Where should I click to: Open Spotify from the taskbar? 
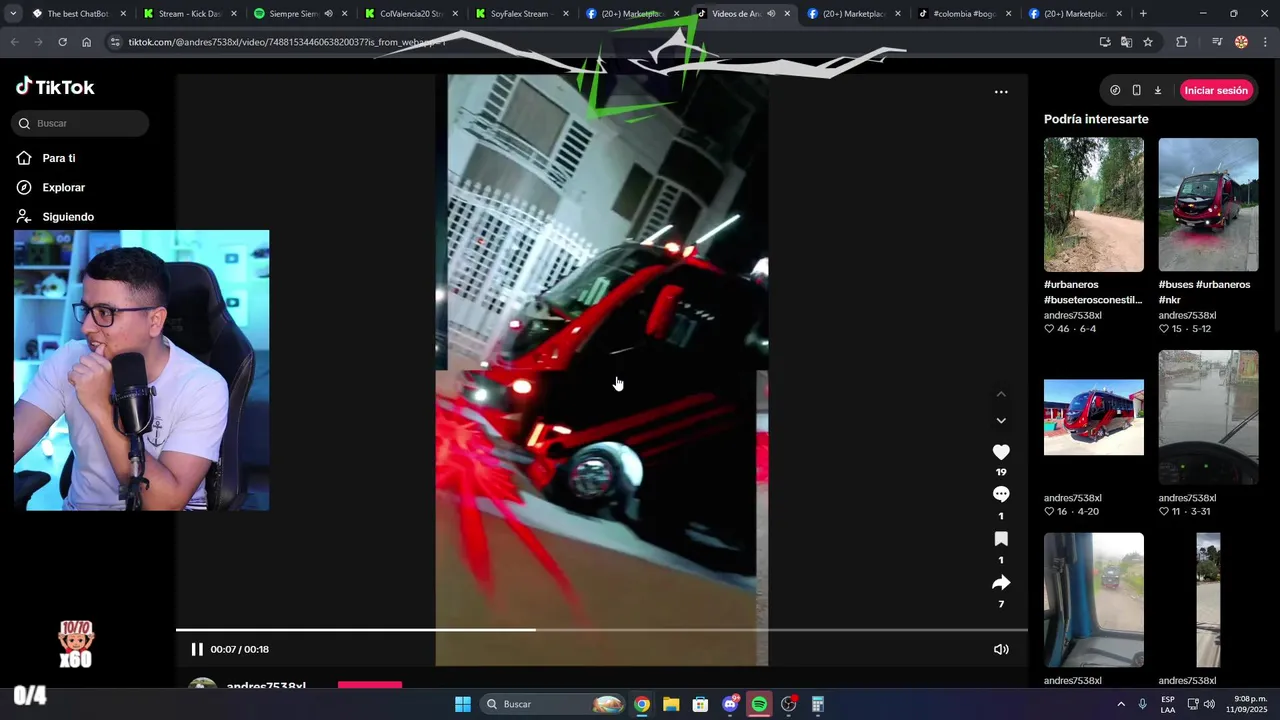[x=759, y=704]
